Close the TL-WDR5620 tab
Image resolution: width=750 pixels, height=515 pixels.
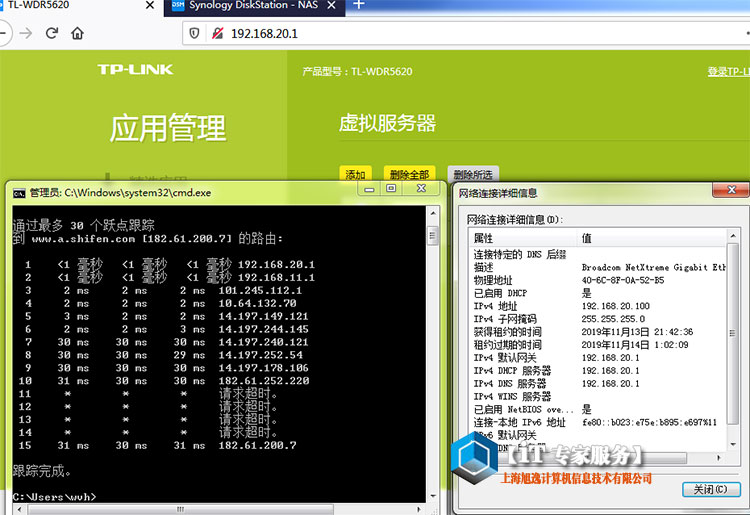pos(150,5)
